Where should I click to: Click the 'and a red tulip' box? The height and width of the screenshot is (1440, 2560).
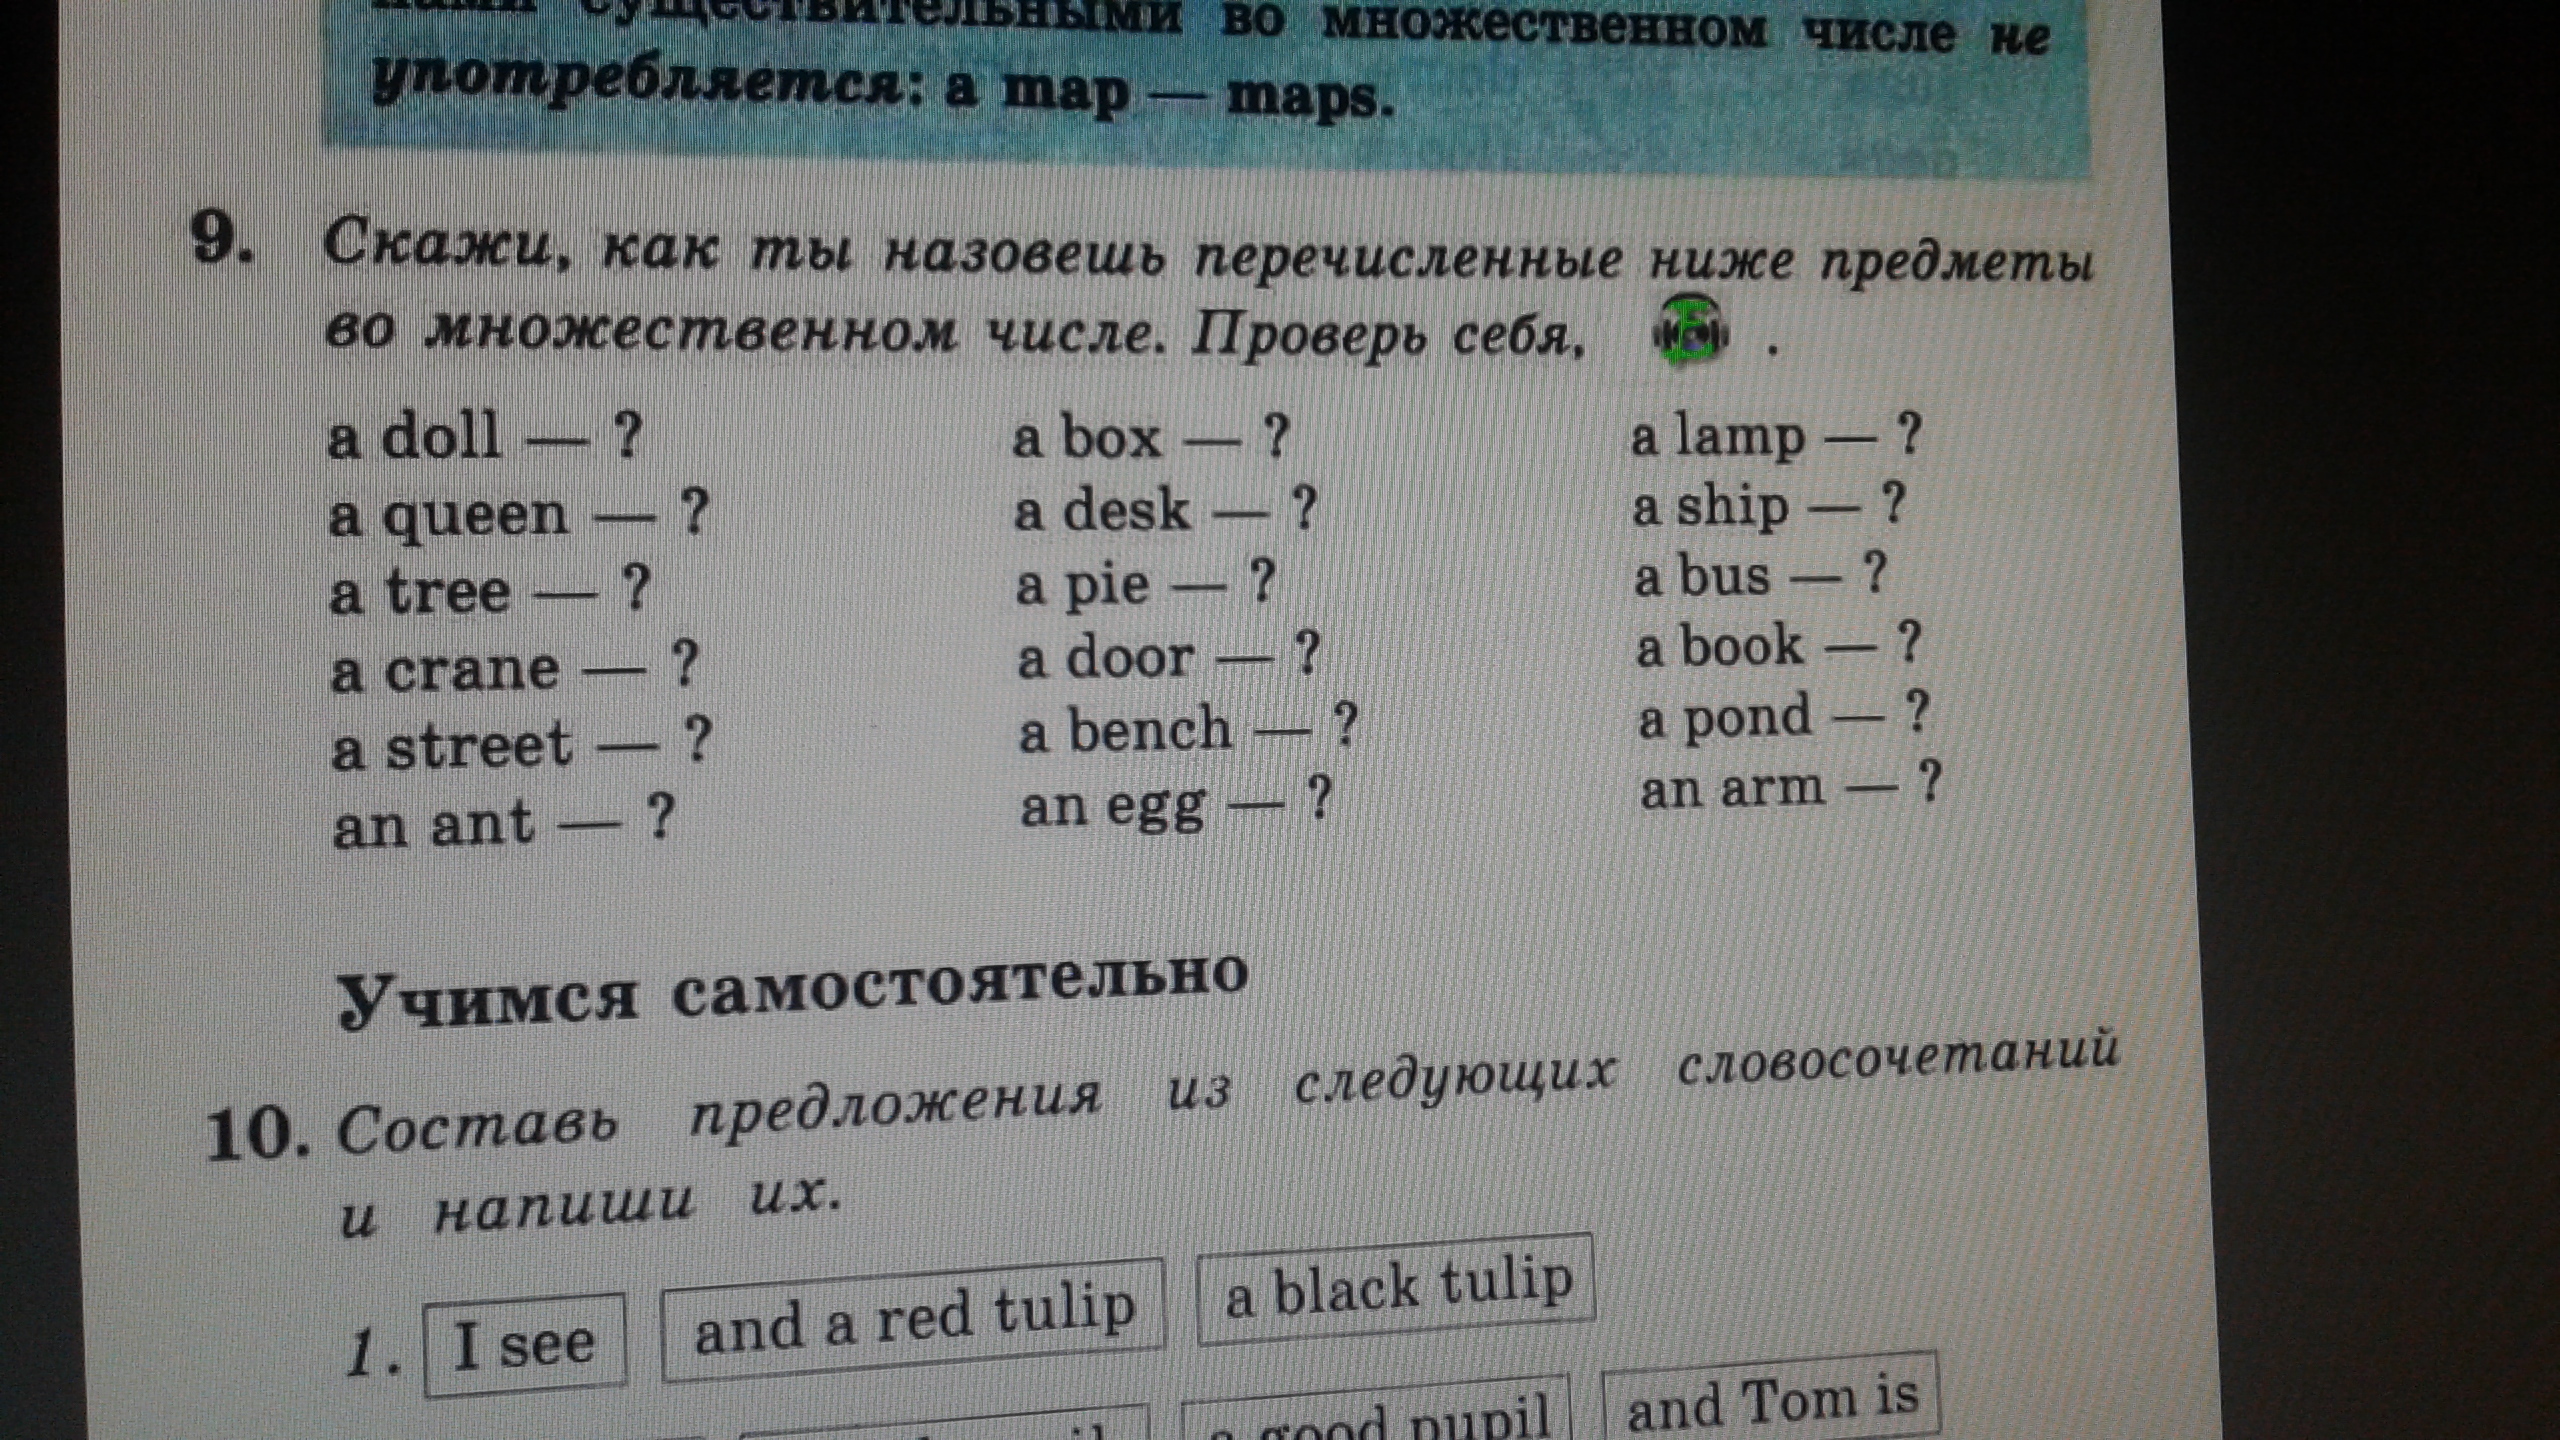coord(914,1320)
